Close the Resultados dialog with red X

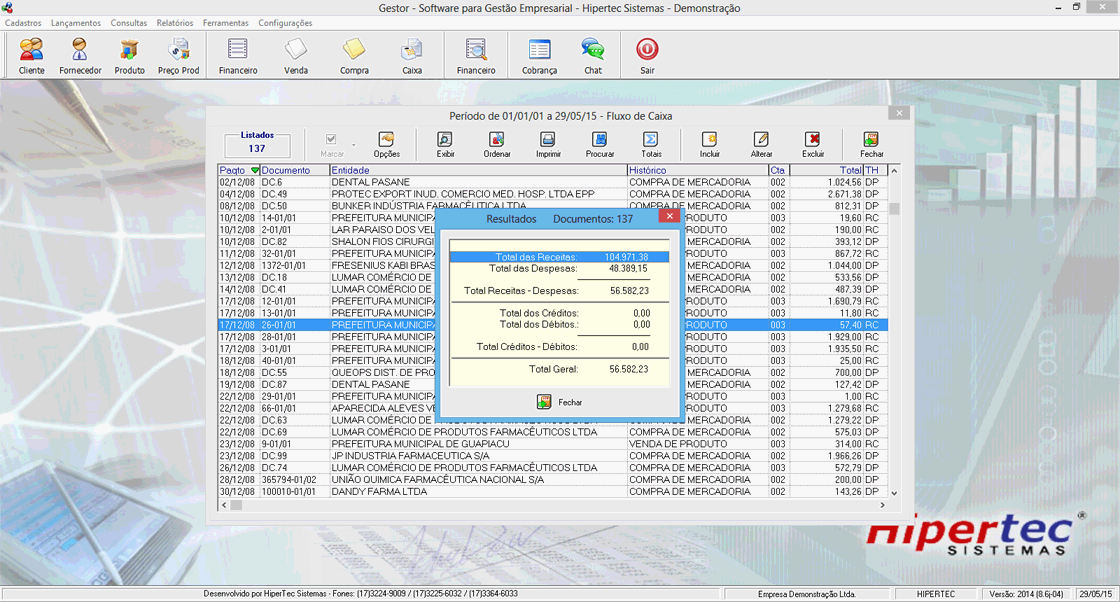tap(669, 216)
